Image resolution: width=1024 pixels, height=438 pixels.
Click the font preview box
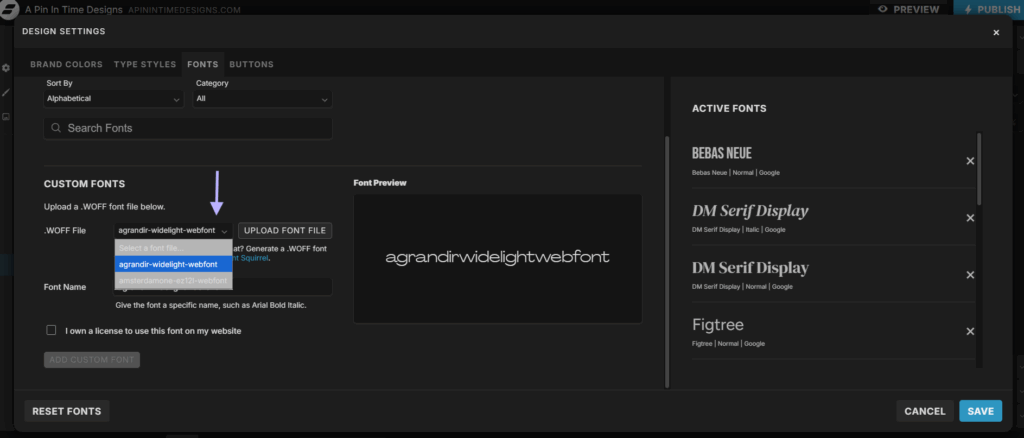(498, 258)
